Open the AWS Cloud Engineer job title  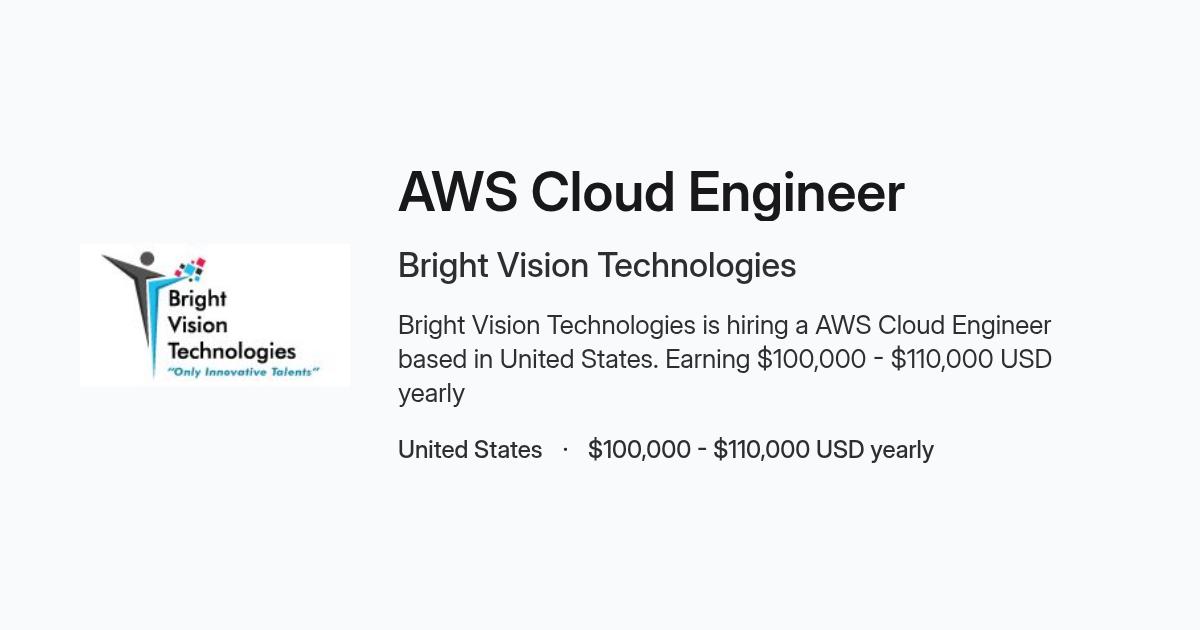(x=651, y=193)
